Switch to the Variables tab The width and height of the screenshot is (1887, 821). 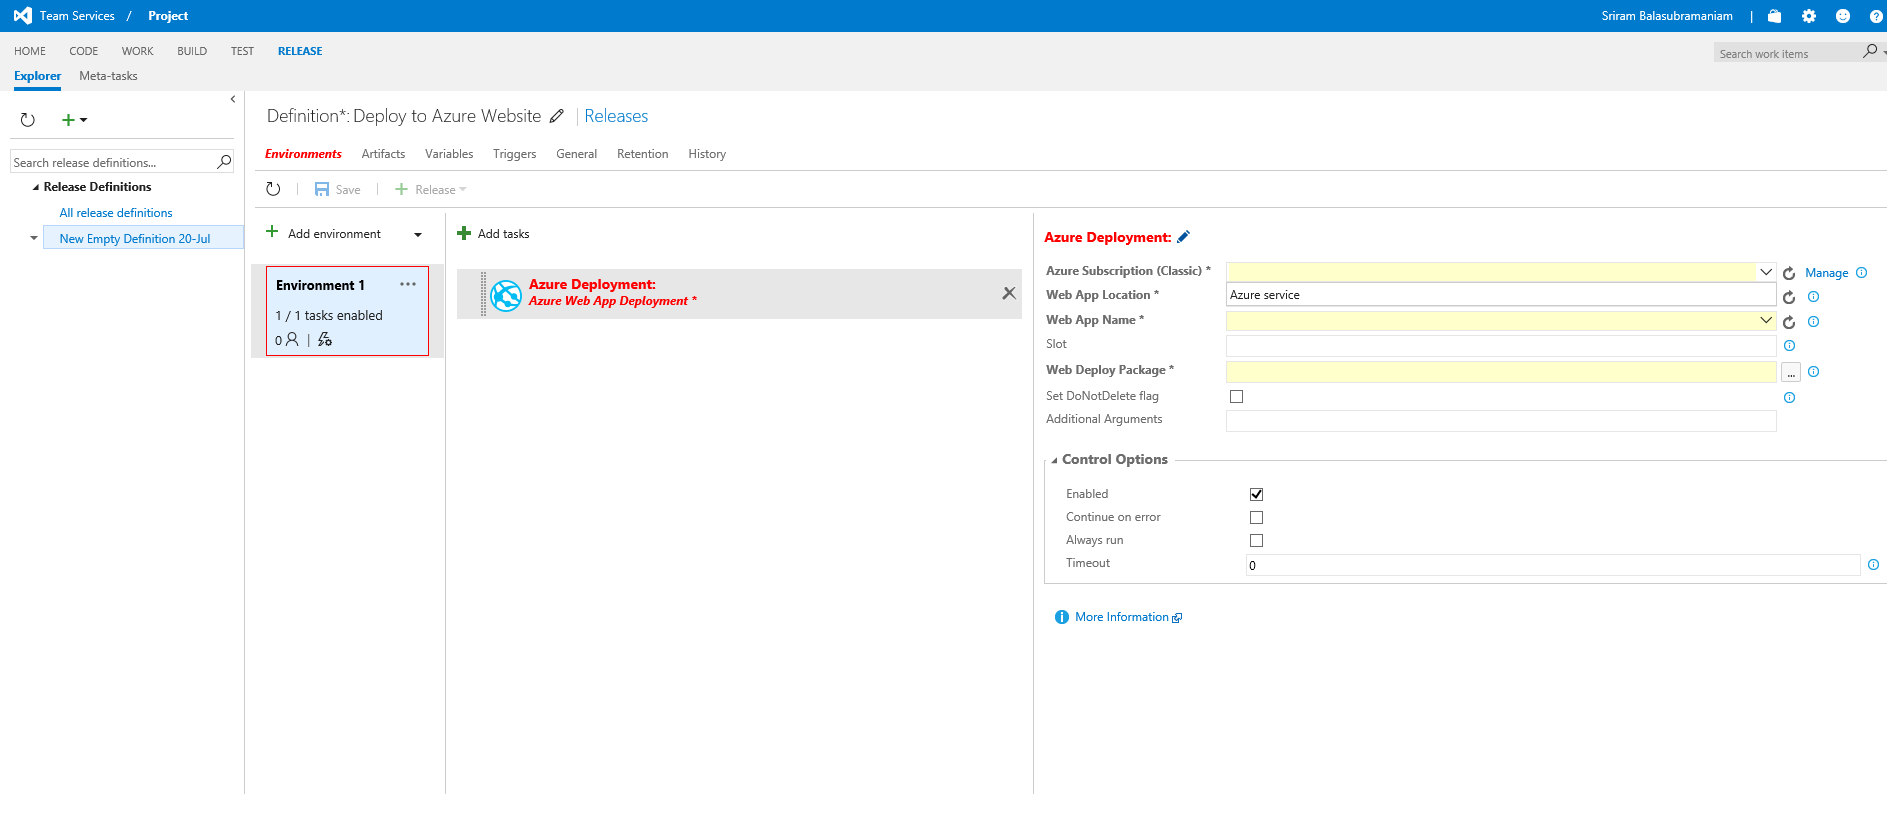click(449, 154)
